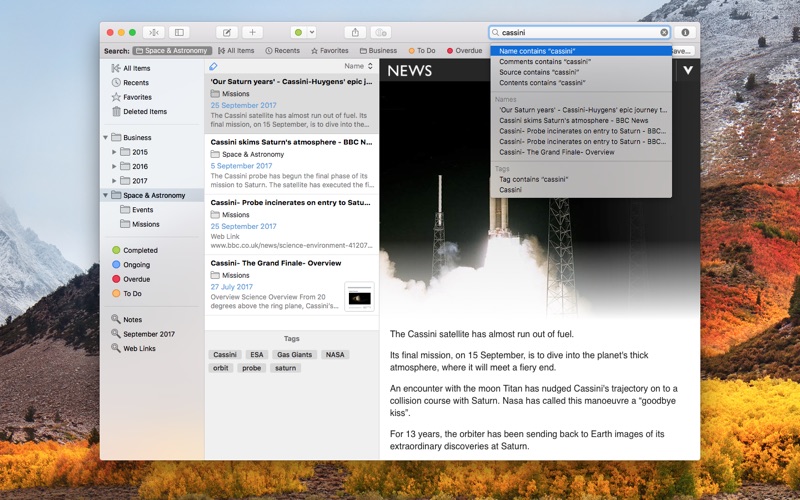
Task: Create a new note with compose icon
Action: pos(227,32)
